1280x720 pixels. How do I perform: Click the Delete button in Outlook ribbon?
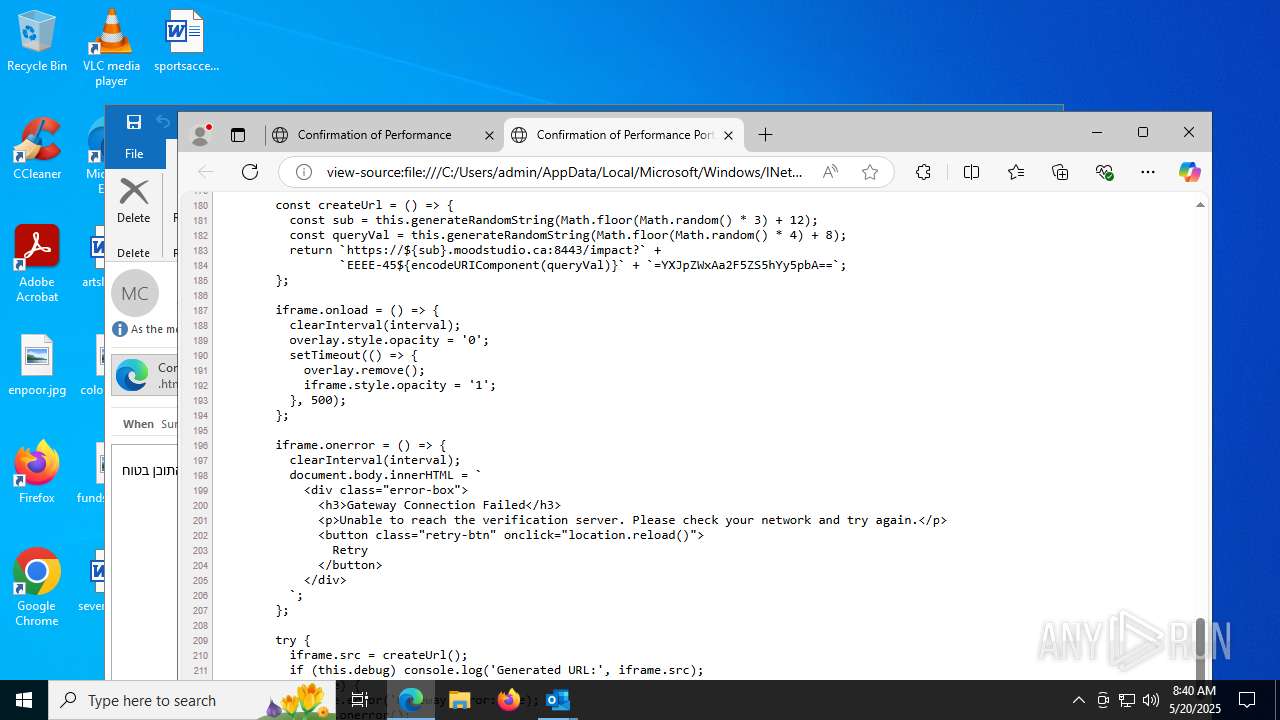tap(134, 201)
